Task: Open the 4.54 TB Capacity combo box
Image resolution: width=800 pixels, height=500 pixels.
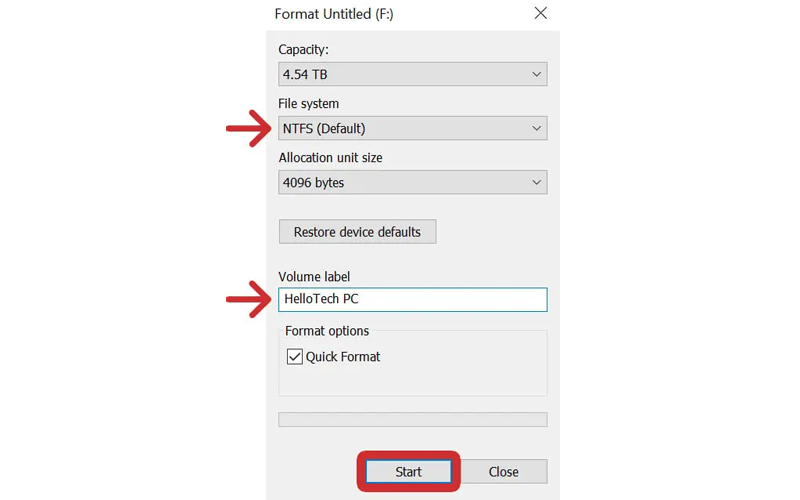Action: [400, 74]
